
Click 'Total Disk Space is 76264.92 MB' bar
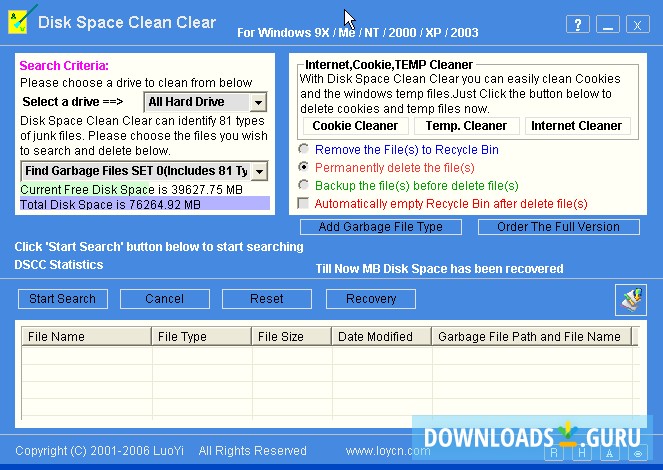click(x=145, y=204)
